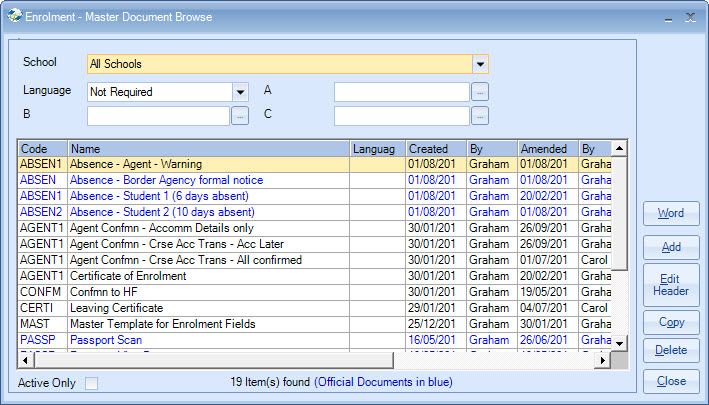
Task: Select Master Template for Enrolment Fields row
Action: (315, 324)
